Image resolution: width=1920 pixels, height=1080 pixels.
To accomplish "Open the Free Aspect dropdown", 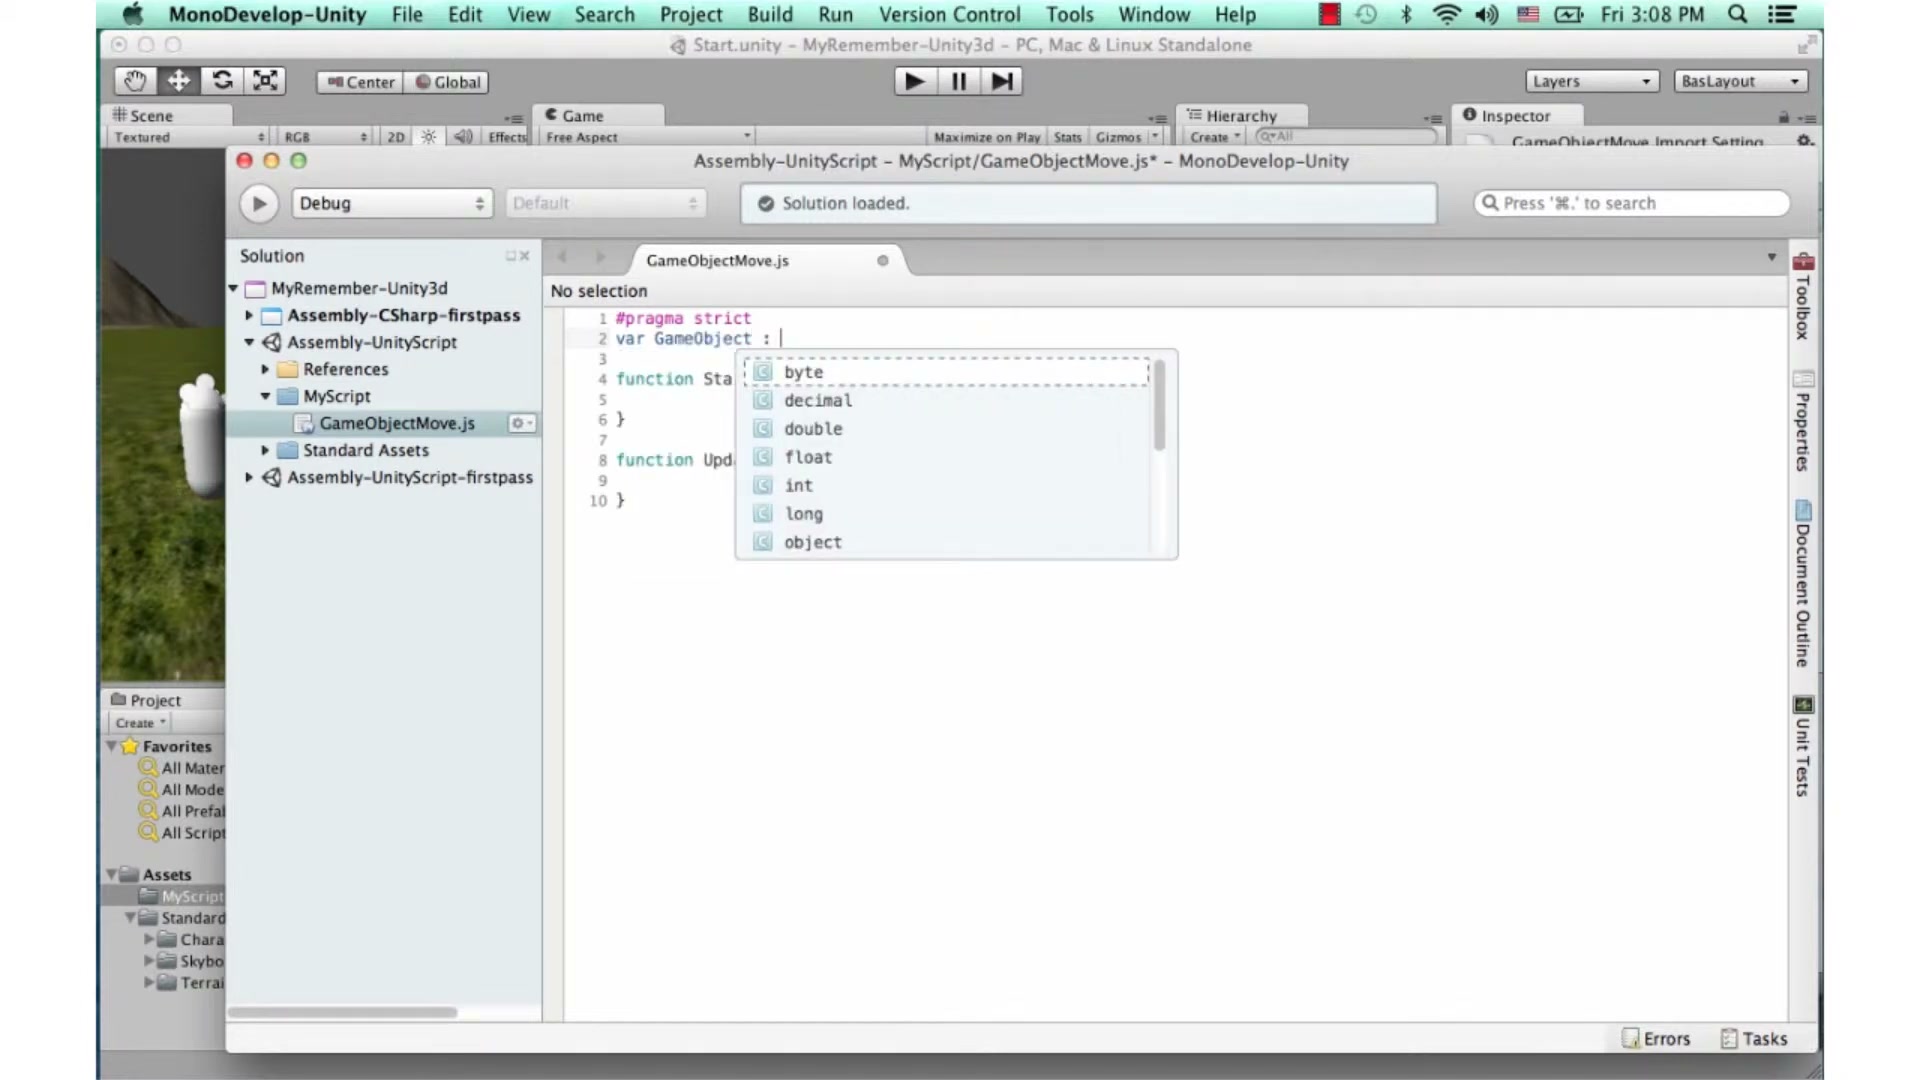I will tap(647, 137).
